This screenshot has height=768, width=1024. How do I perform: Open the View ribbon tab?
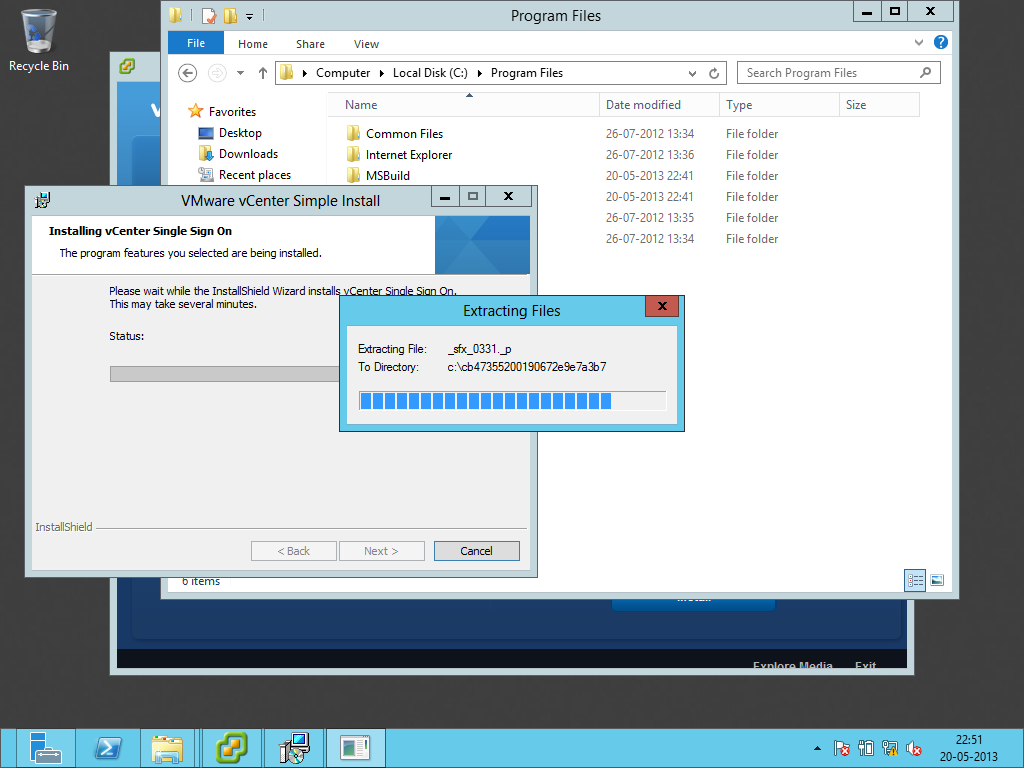tap(366, 44)
